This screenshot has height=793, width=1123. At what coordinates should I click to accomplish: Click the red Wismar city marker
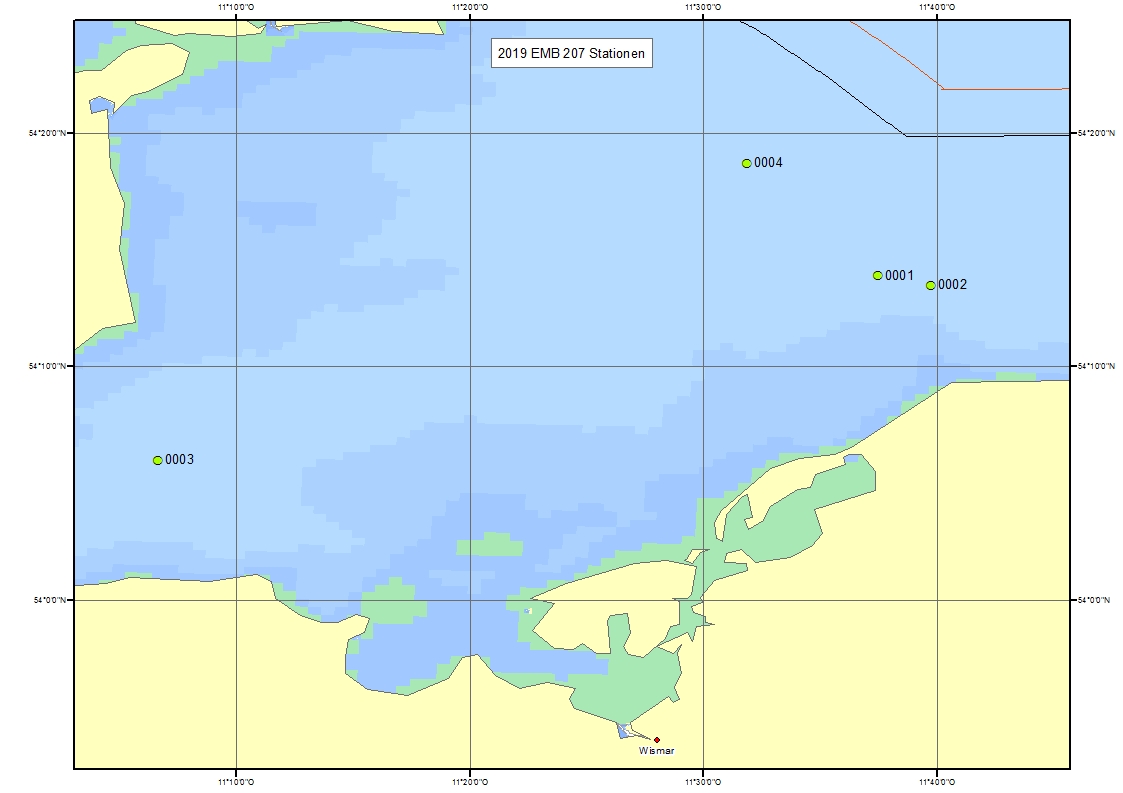click(x=657, y=740)
